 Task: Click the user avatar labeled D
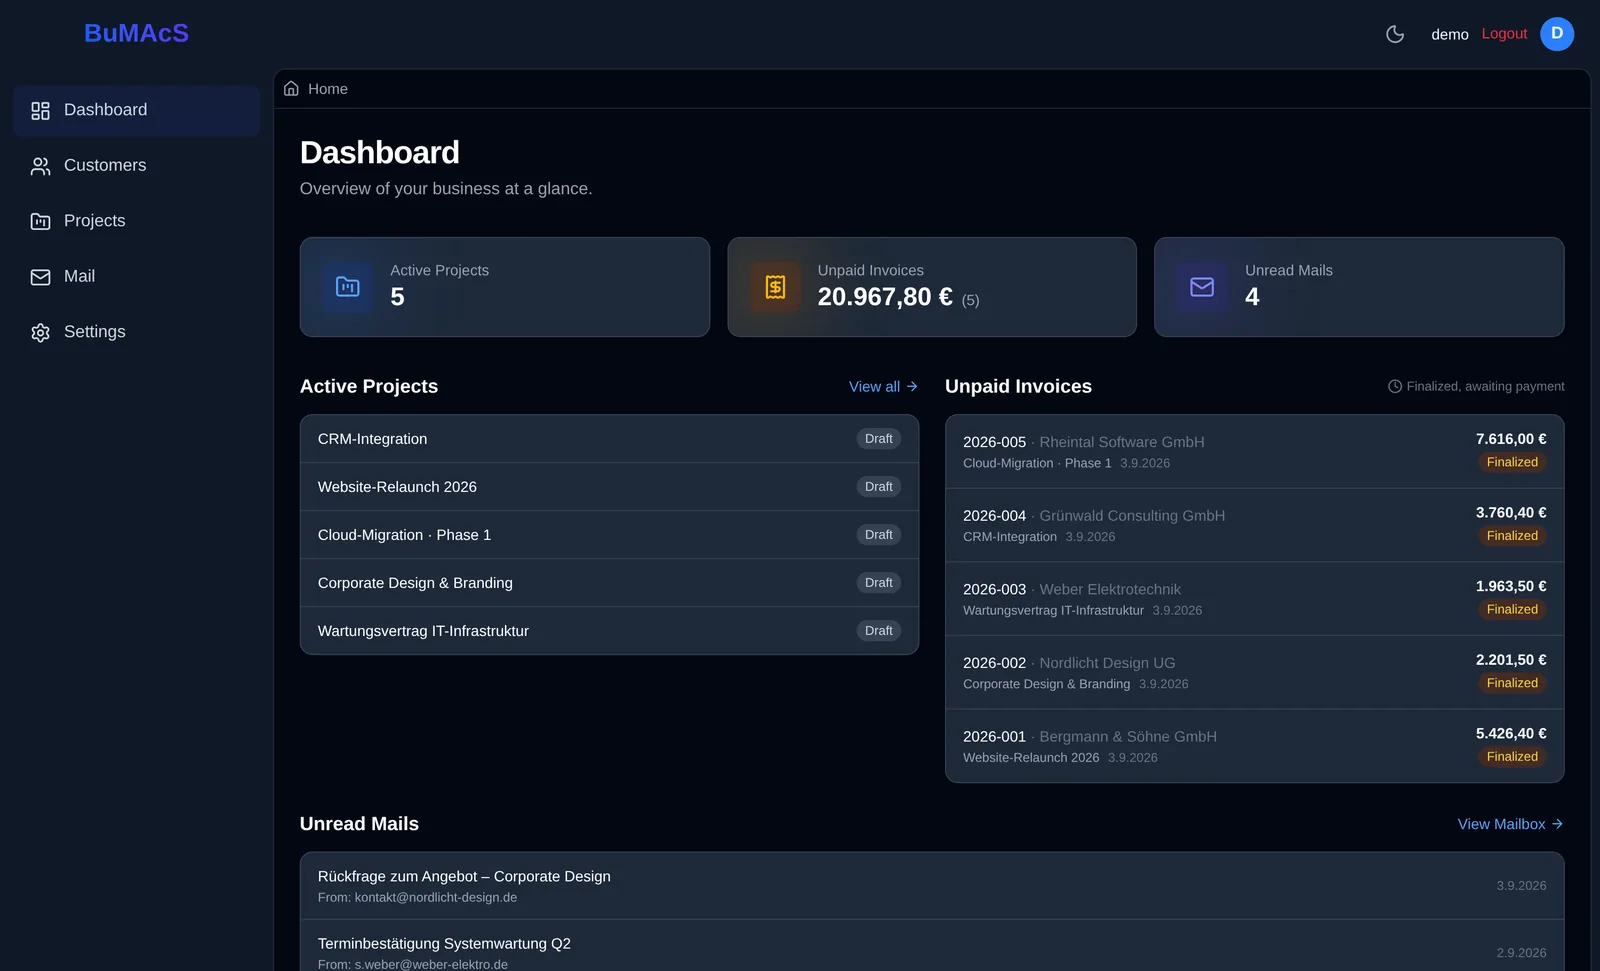[1557, 34]
